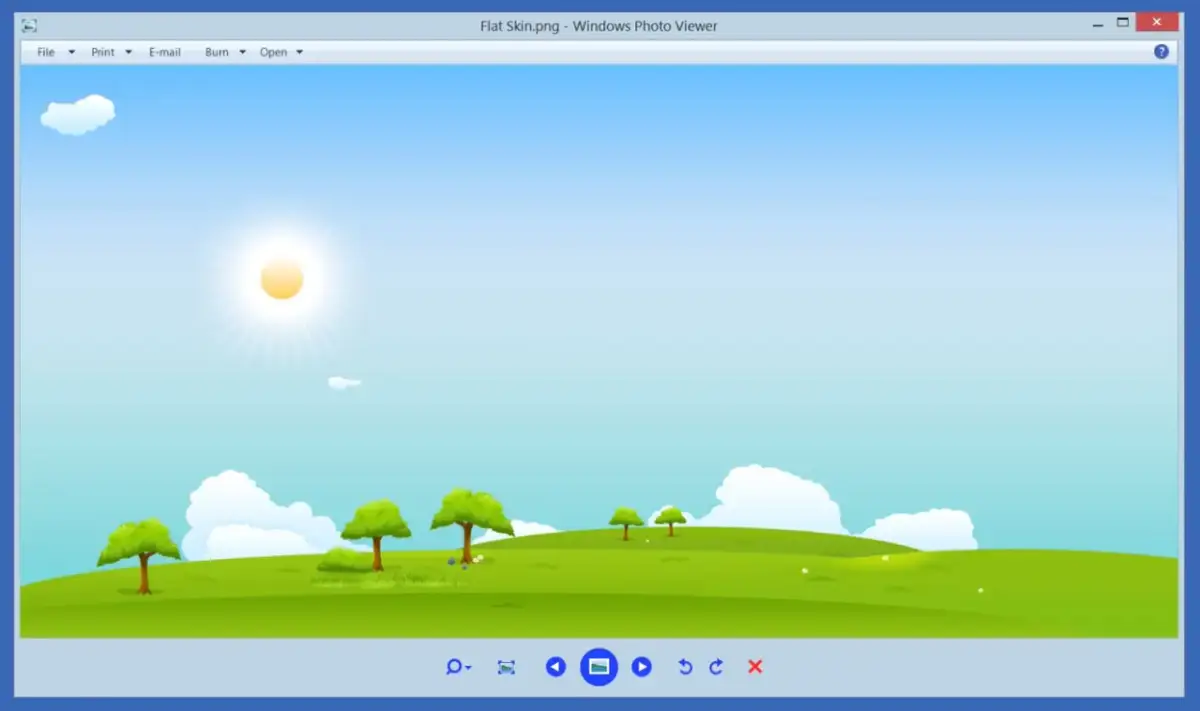Maximize the Photo Viewer window

(x=1123, y=22)
